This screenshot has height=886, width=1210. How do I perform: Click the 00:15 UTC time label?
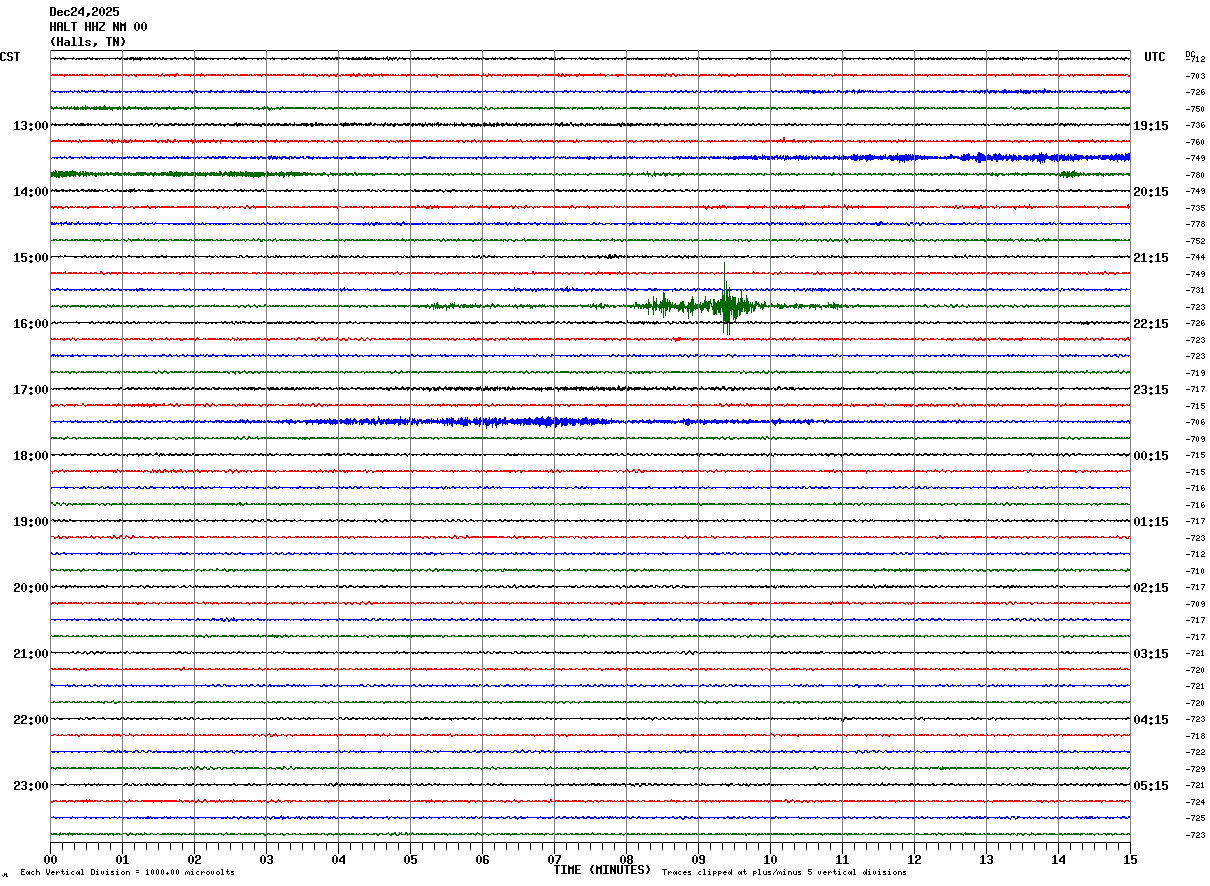pyautogui.click(x=1150, y=456)
